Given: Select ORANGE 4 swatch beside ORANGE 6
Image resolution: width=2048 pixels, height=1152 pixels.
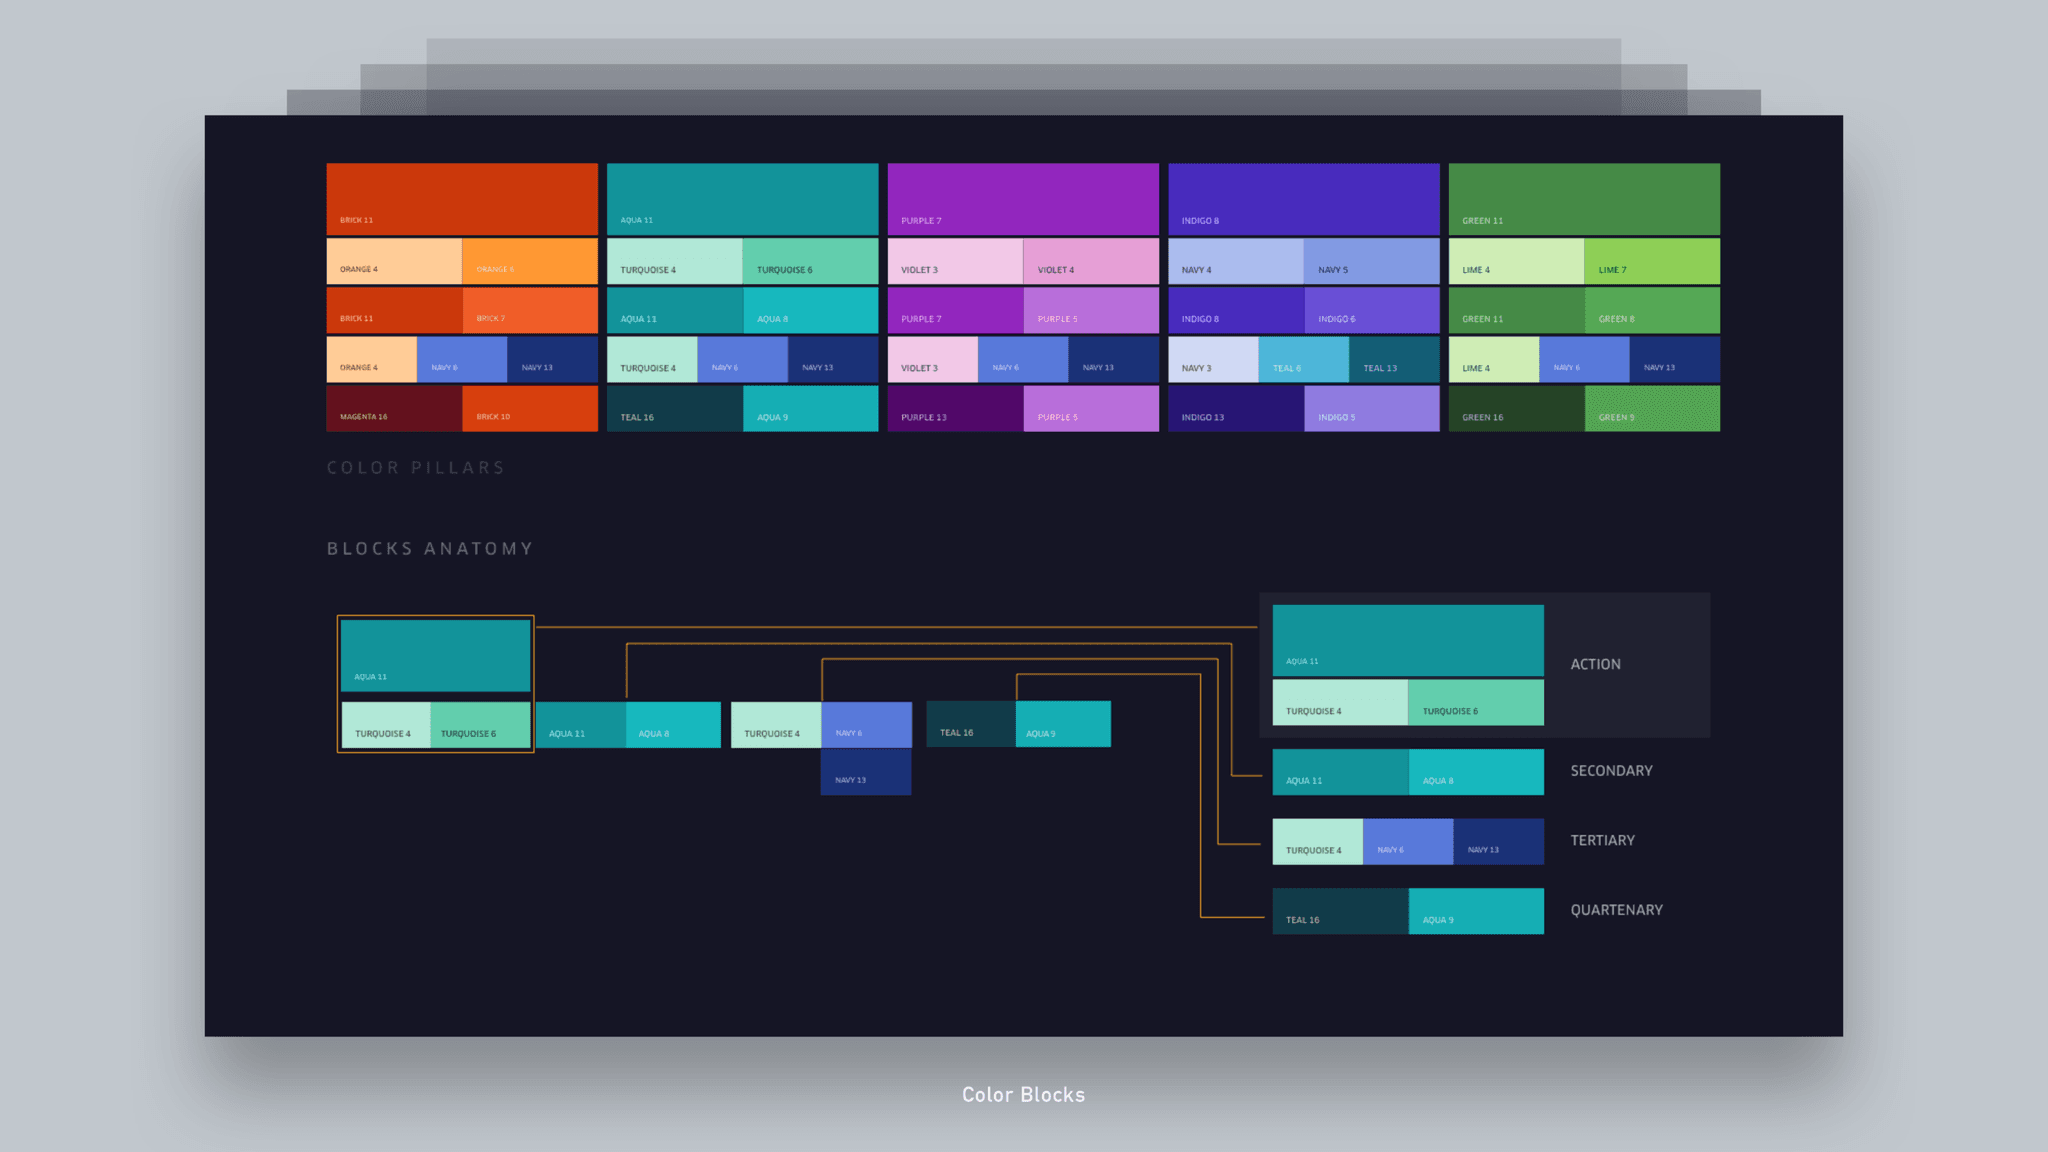Looking at the screenshot, I should [x=394, y=261].
